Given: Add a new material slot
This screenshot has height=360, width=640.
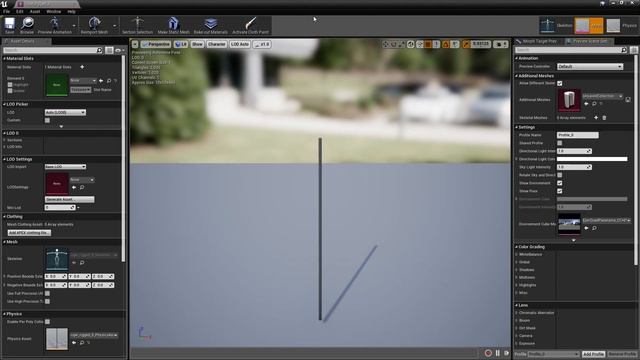Looking at the screenshot, I should pos(82,67).
